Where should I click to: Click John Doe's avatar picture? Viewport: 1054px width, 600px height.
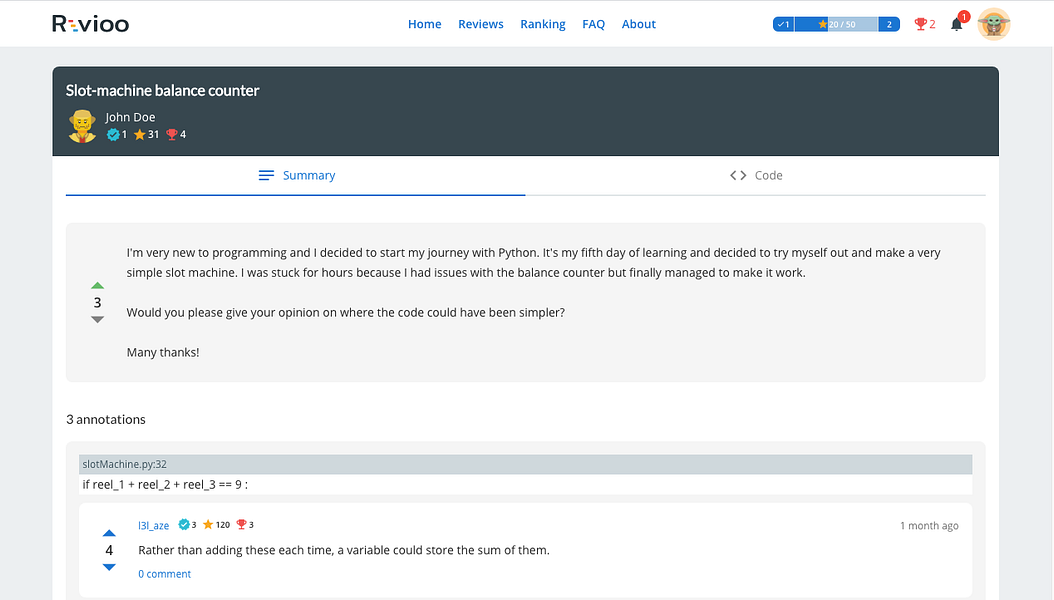[82, 126]
